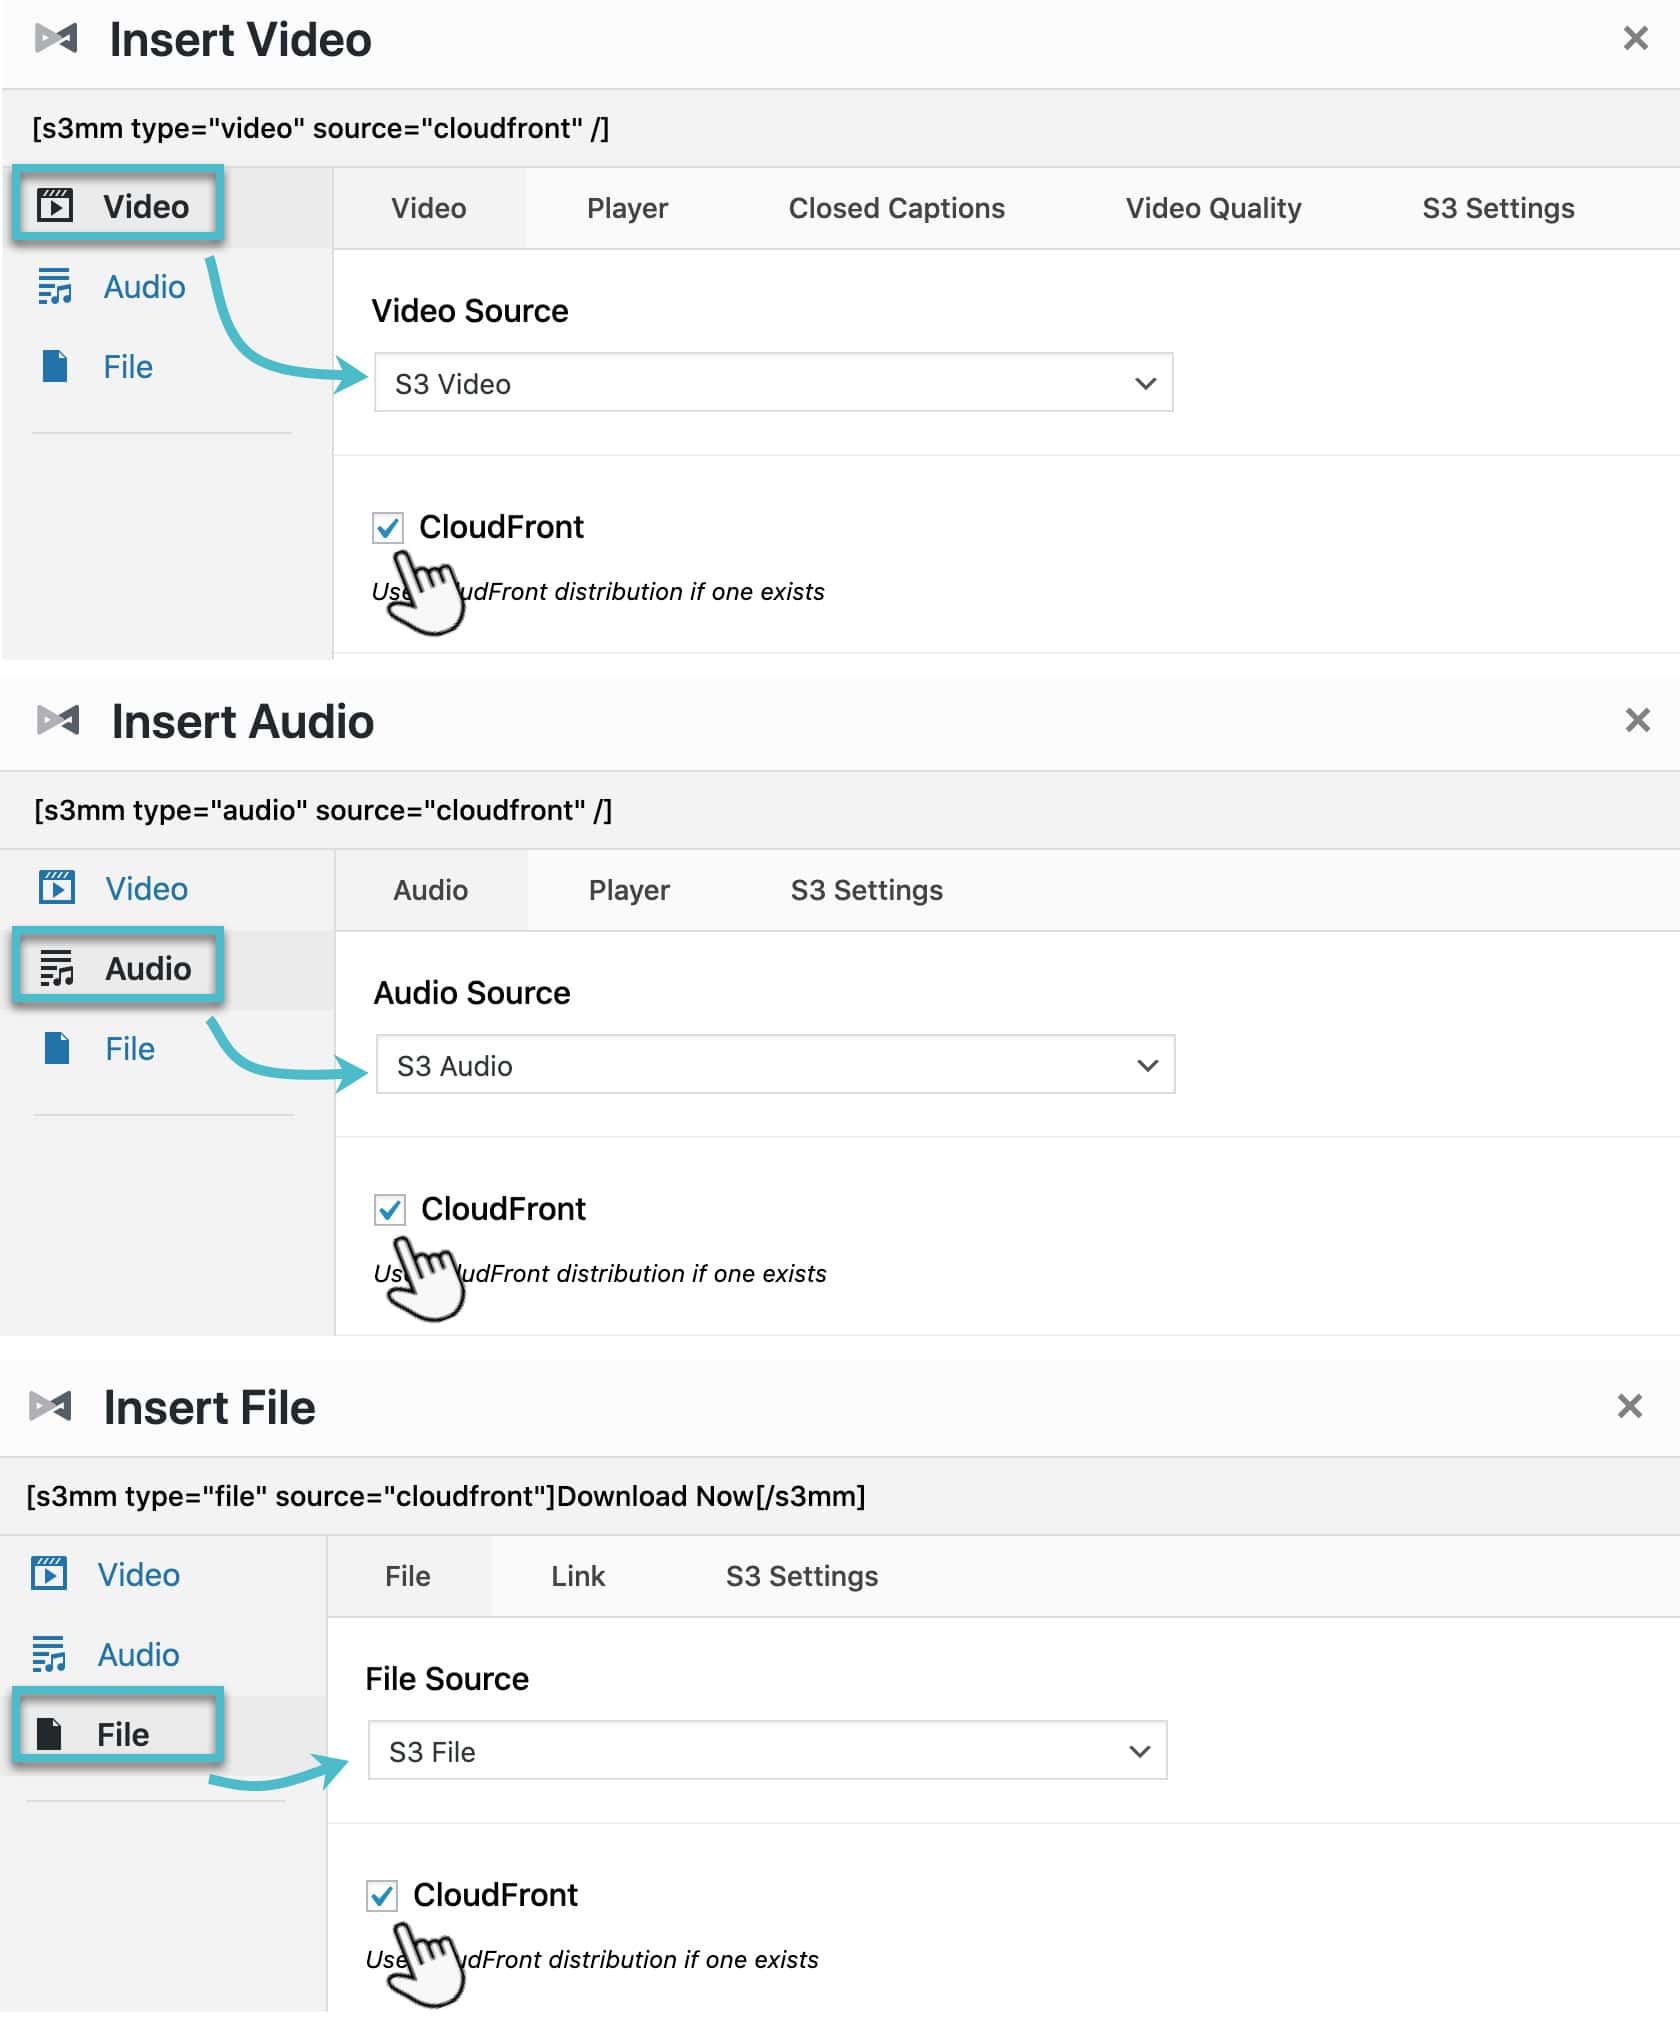Screen dimensions: 1680x2034
Task: Click Video film icon in Insert File sidebar
Action: point(49,1574)
